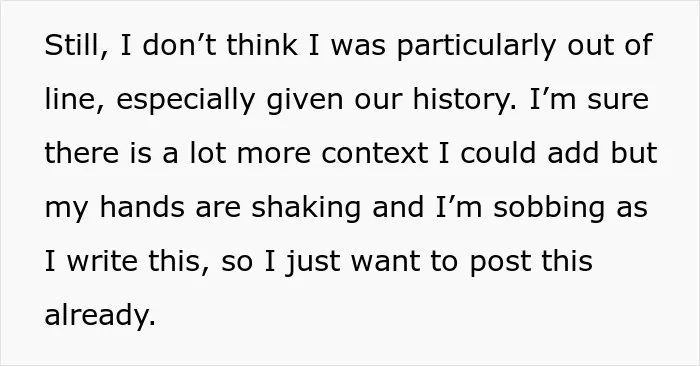Click the final word "already"

coord(98,317)
